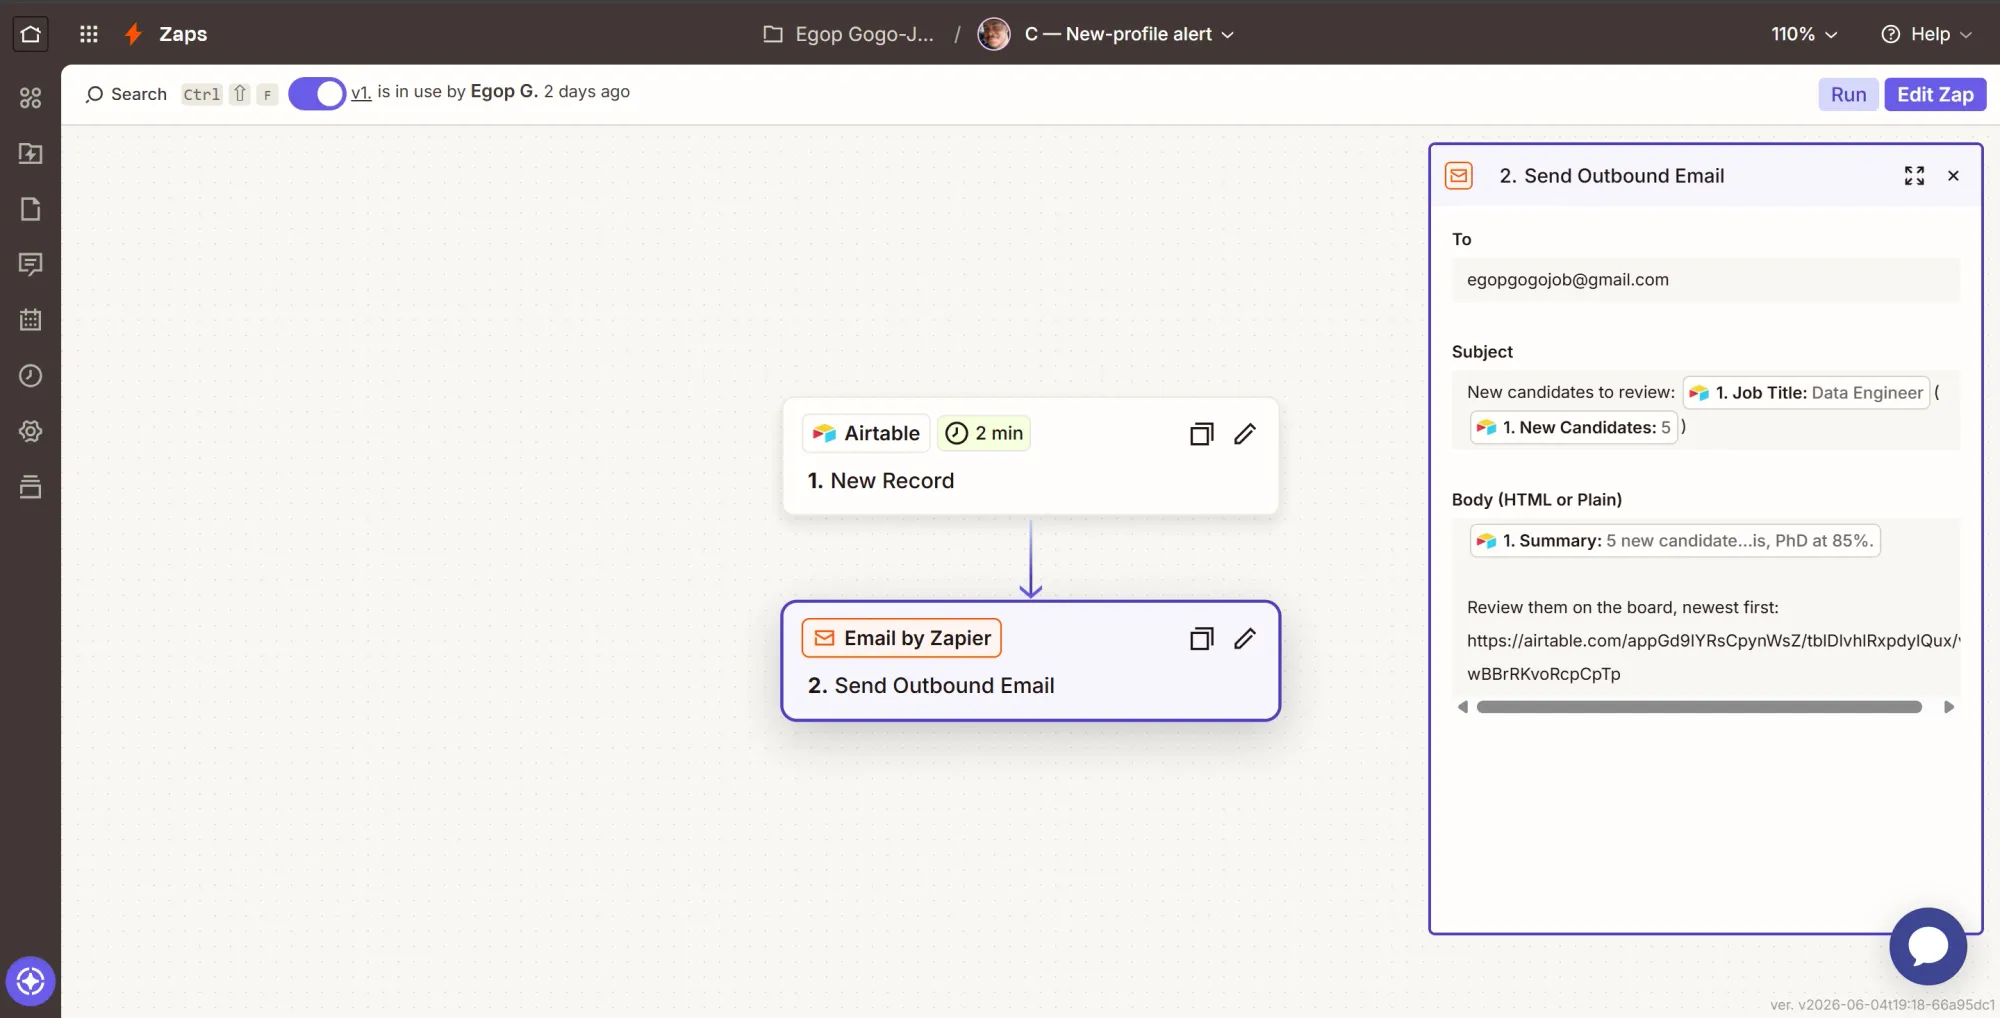The image size is (2000, 1018).
Task: Click the 2 min polling interval badge
Action: (x=984, y=433)
